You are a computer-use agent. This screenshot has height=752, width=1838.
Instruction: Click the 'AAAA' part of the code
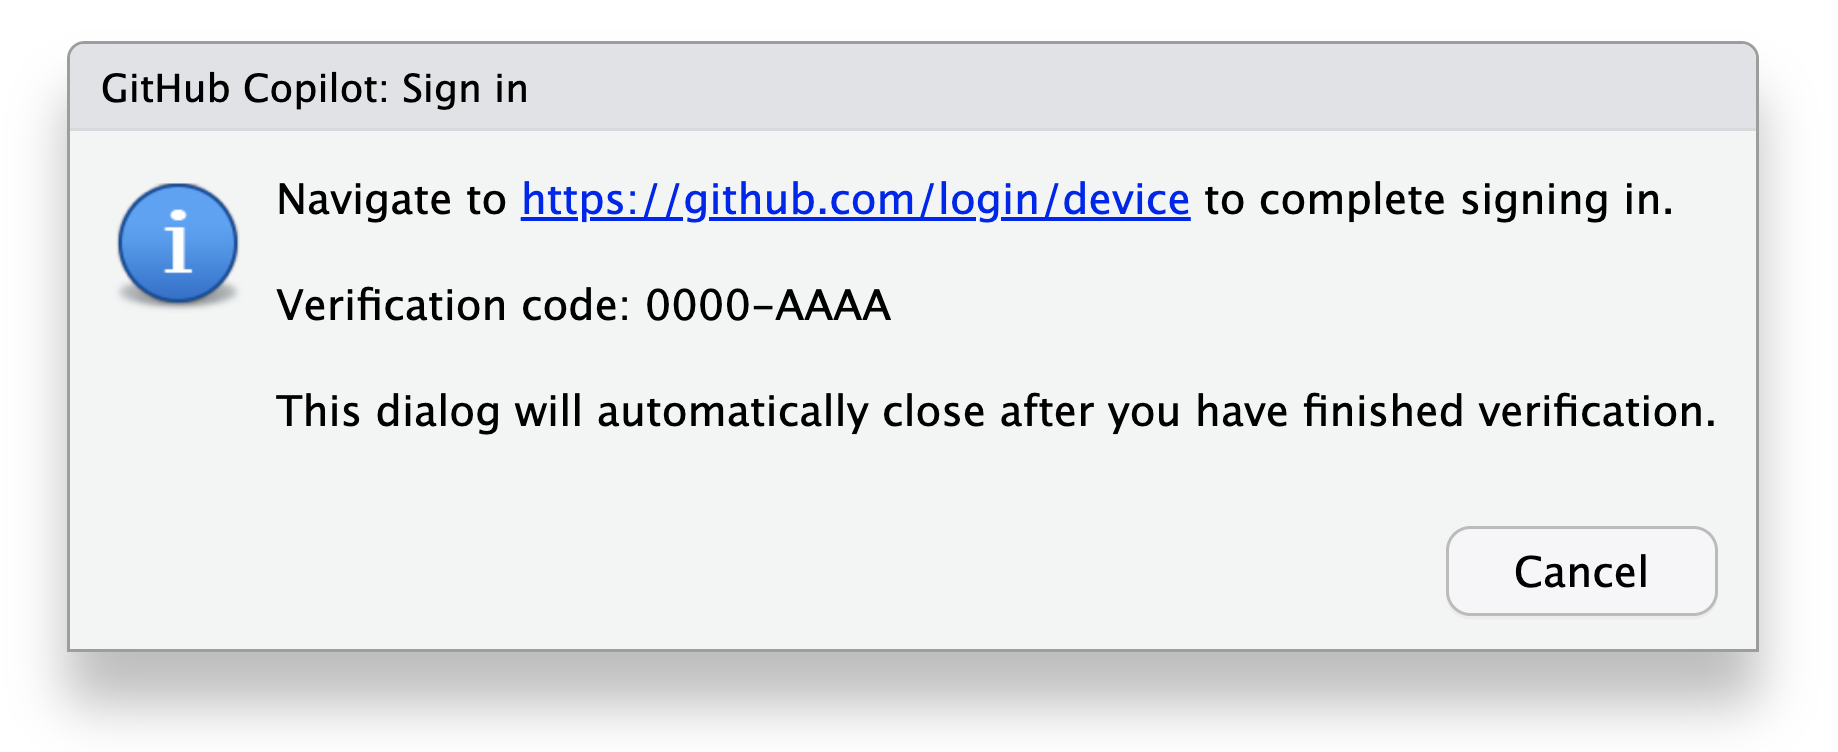833,306
